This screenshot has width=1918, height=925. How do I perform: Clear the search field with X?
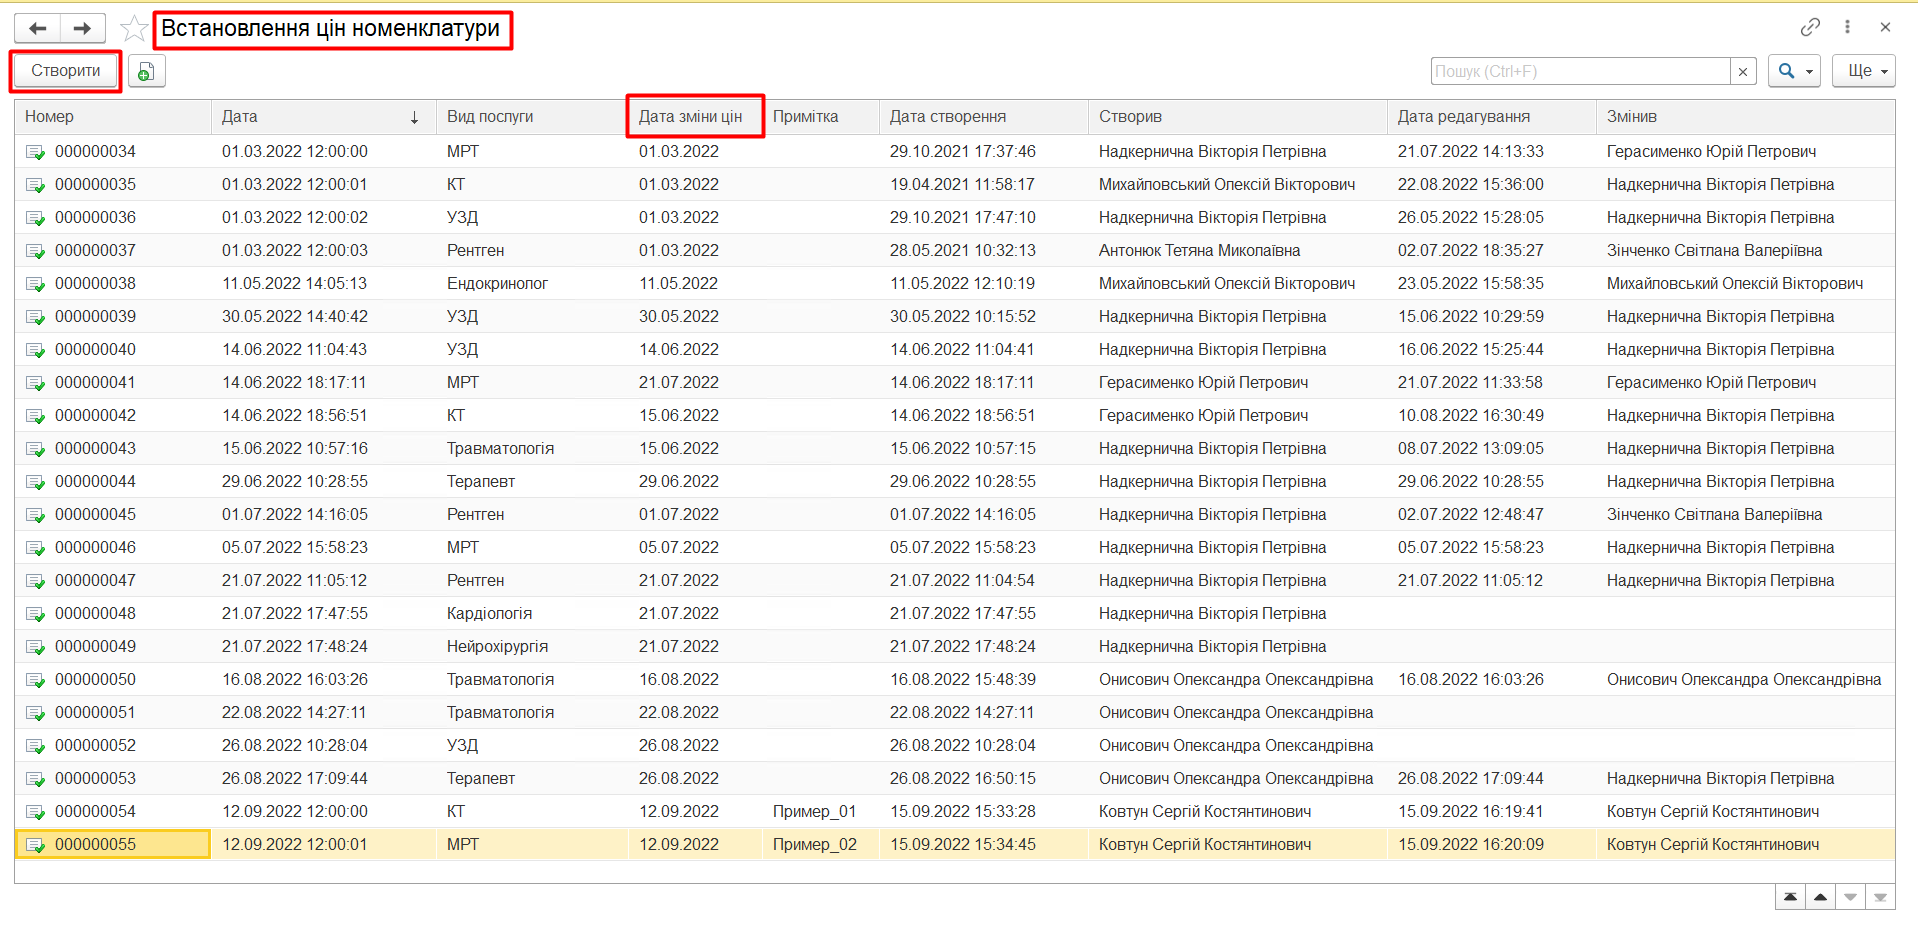1743,72
